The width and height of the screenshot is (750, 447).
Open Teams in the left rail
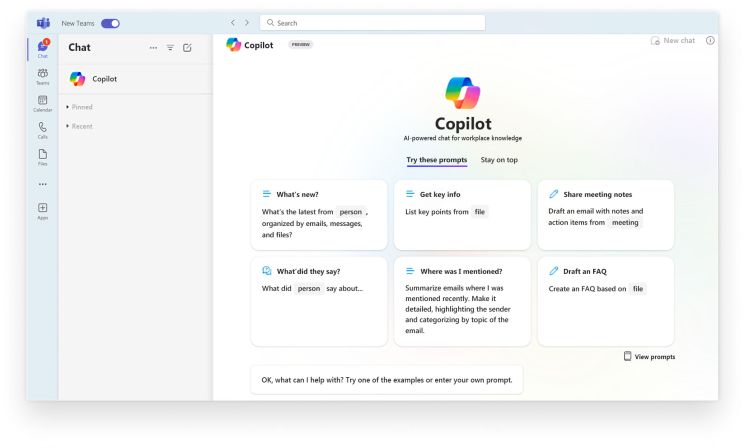(x=43, y=76)
